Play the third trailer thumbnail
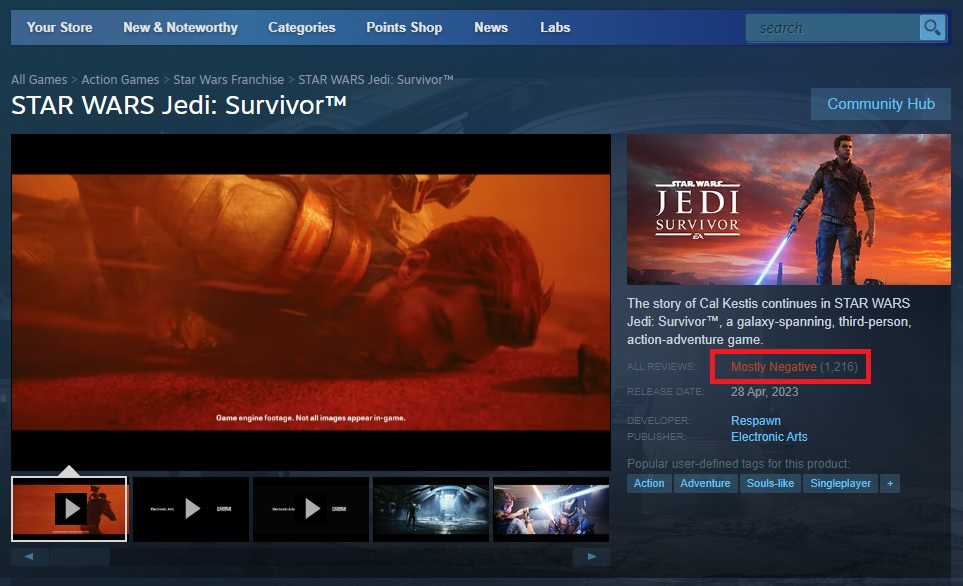Screen dimensions: 963x586 [x=310, y=509]
